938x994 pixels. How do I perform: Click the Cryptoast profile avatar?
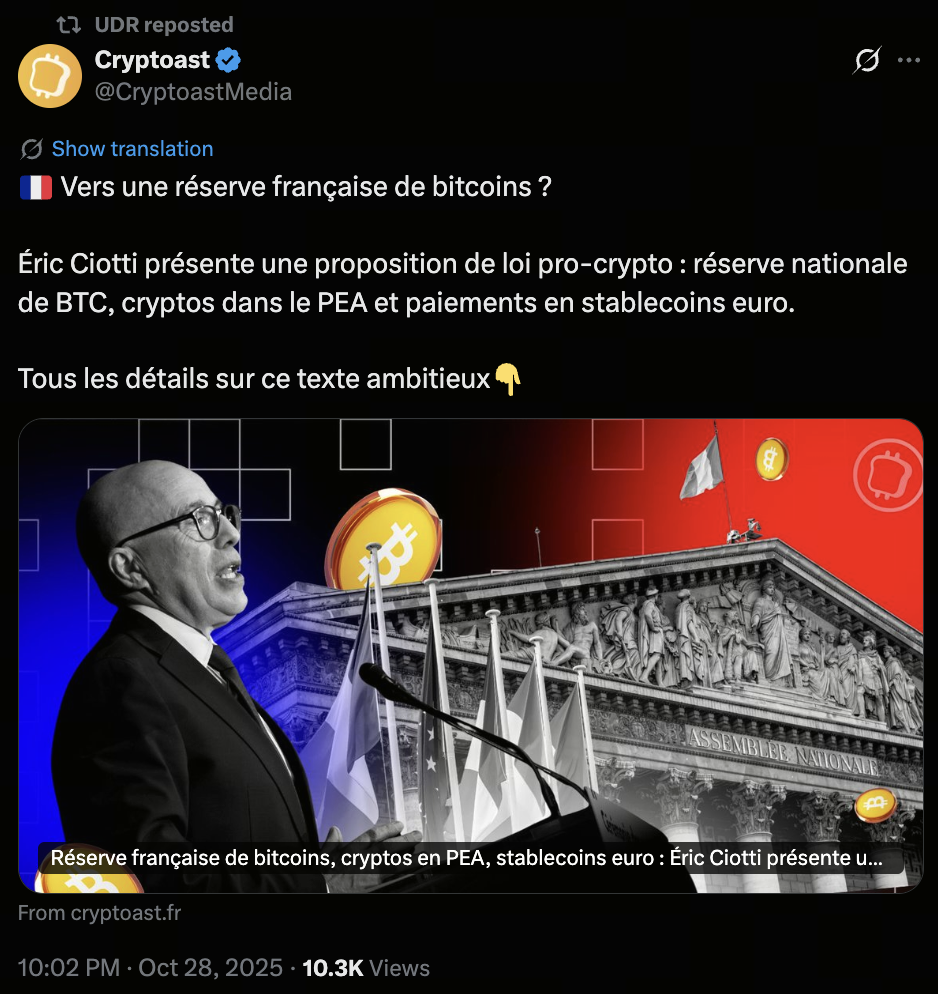[50, 76]
